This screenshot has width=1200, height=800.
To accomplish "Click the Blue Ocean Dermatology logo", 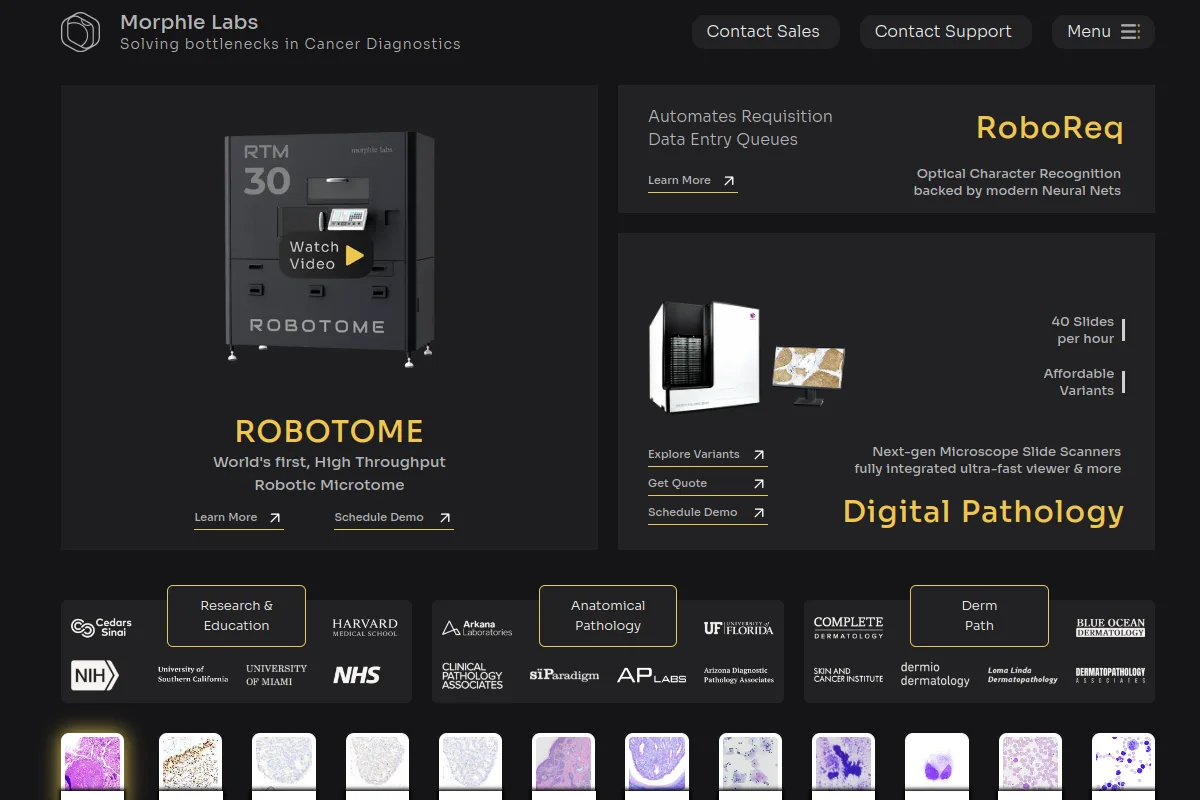I will pos(1111,628).
